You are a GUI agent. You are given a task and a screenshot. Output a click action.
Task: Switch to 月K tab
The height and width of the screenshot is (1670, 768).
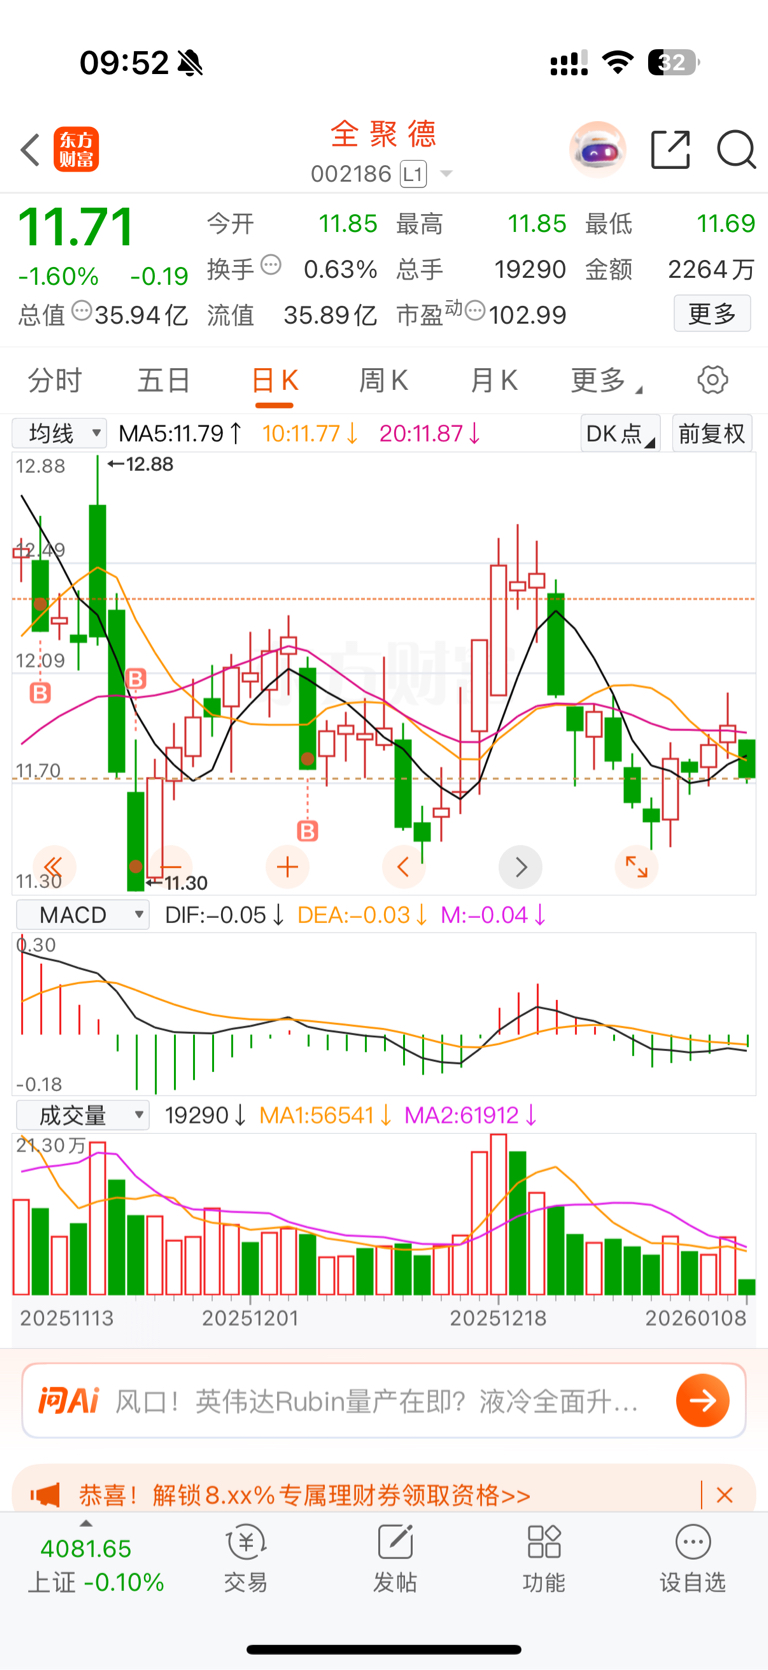(x=493, y=380)
